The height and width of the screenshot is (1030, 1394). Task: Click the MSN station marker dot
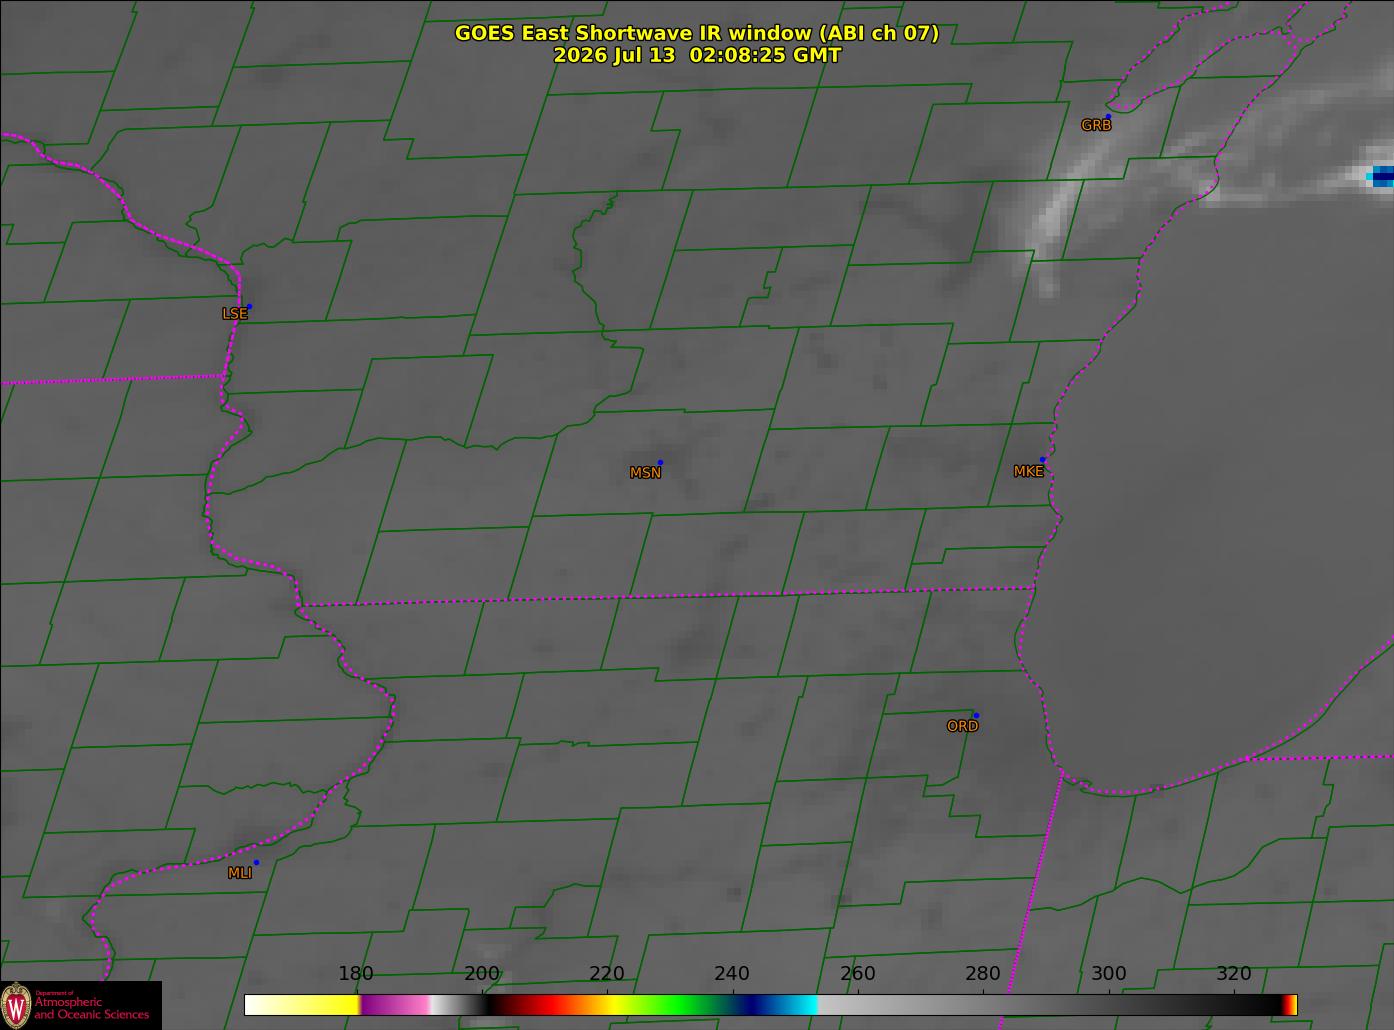(x=660, y=462)
